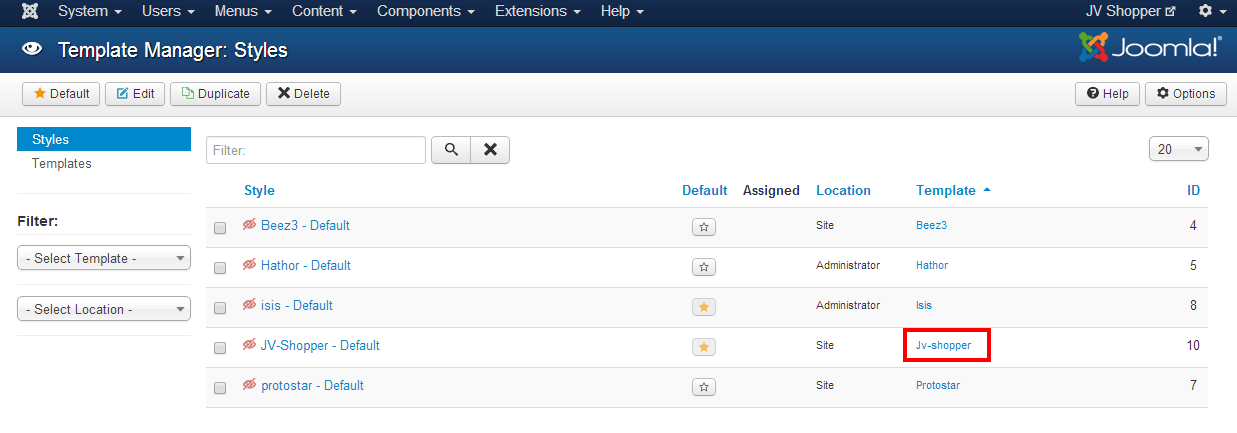This screenshot has width=1237, height=433.
Task: Open the Extensions menu
Action: click(538, 12)
